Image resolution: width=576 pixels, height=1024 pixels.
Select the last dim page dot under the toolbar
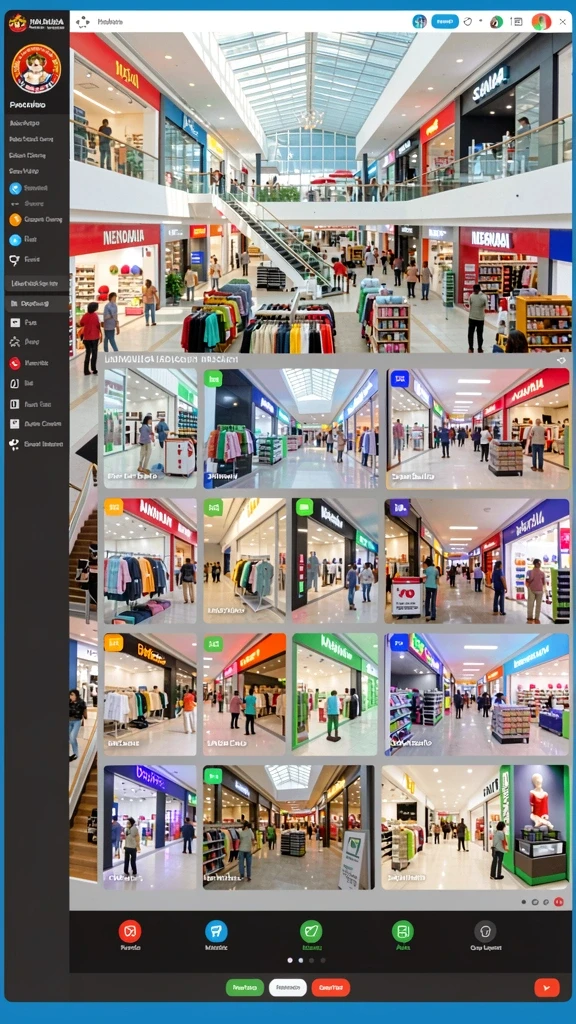click(x=323, y=960)
